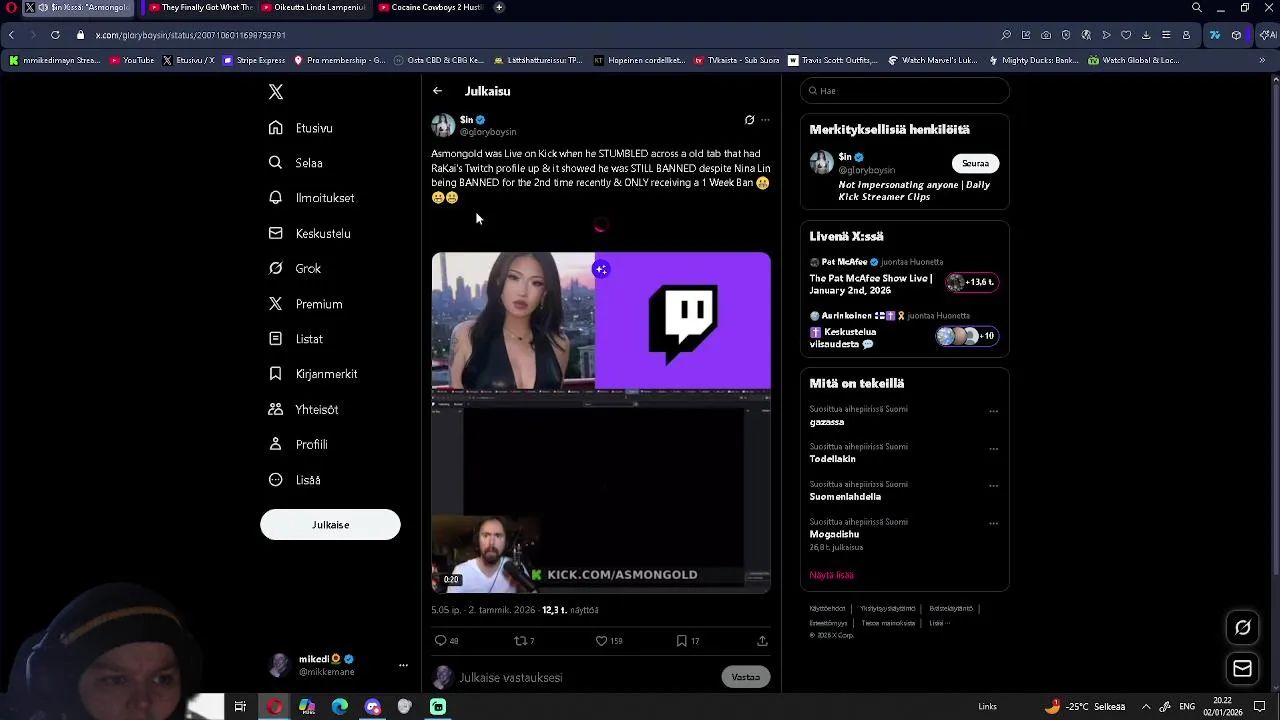Switch to Oikeutta Linda Lampenius tab
The width and height of the screenshot is (1280, 720).
[315, 7]
